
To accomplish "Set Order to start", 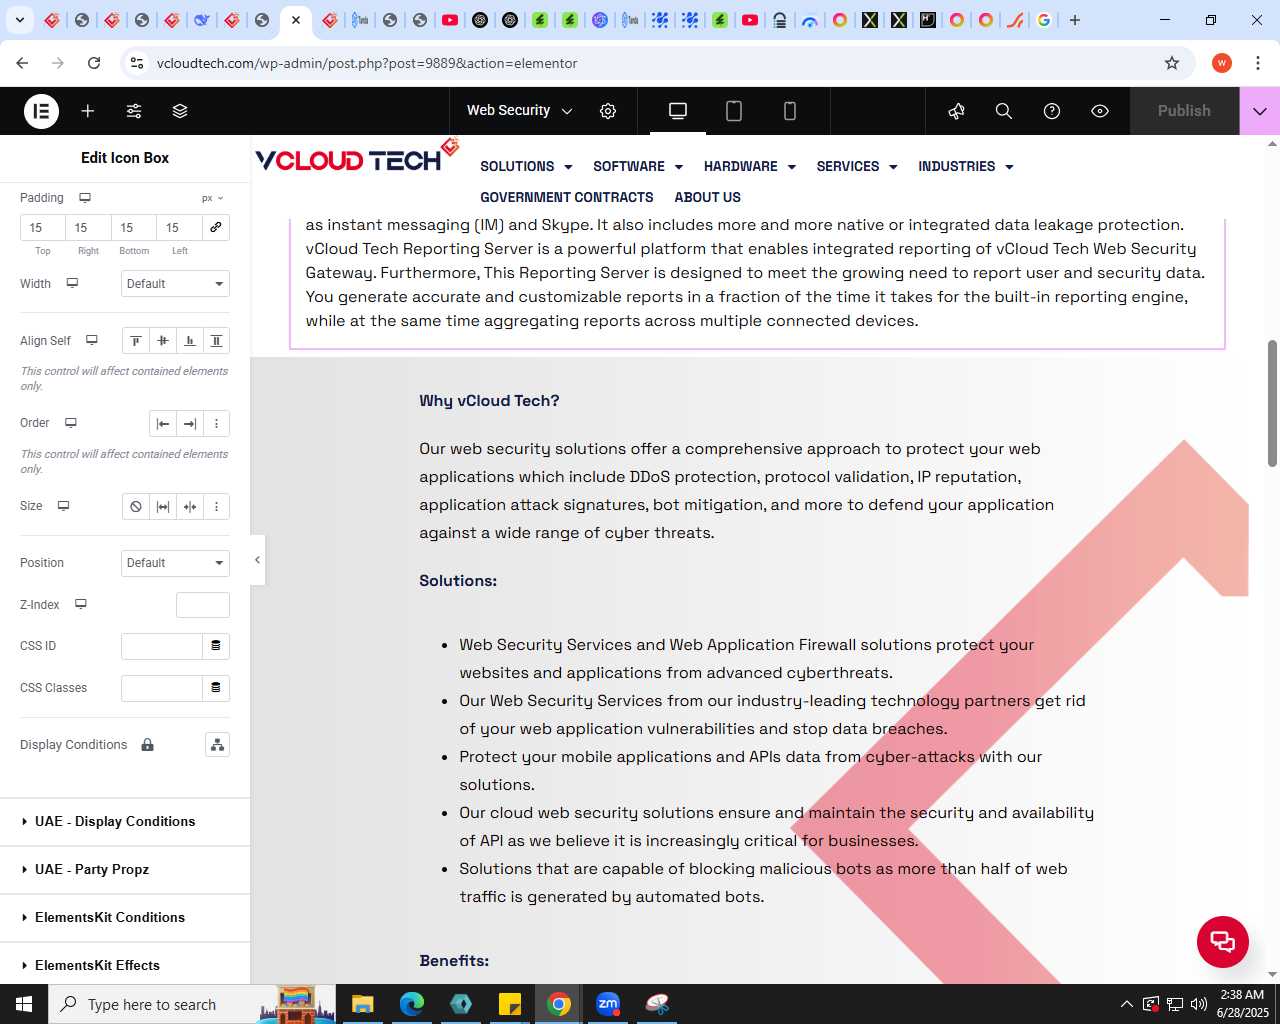I will click(x=163, y=424).
